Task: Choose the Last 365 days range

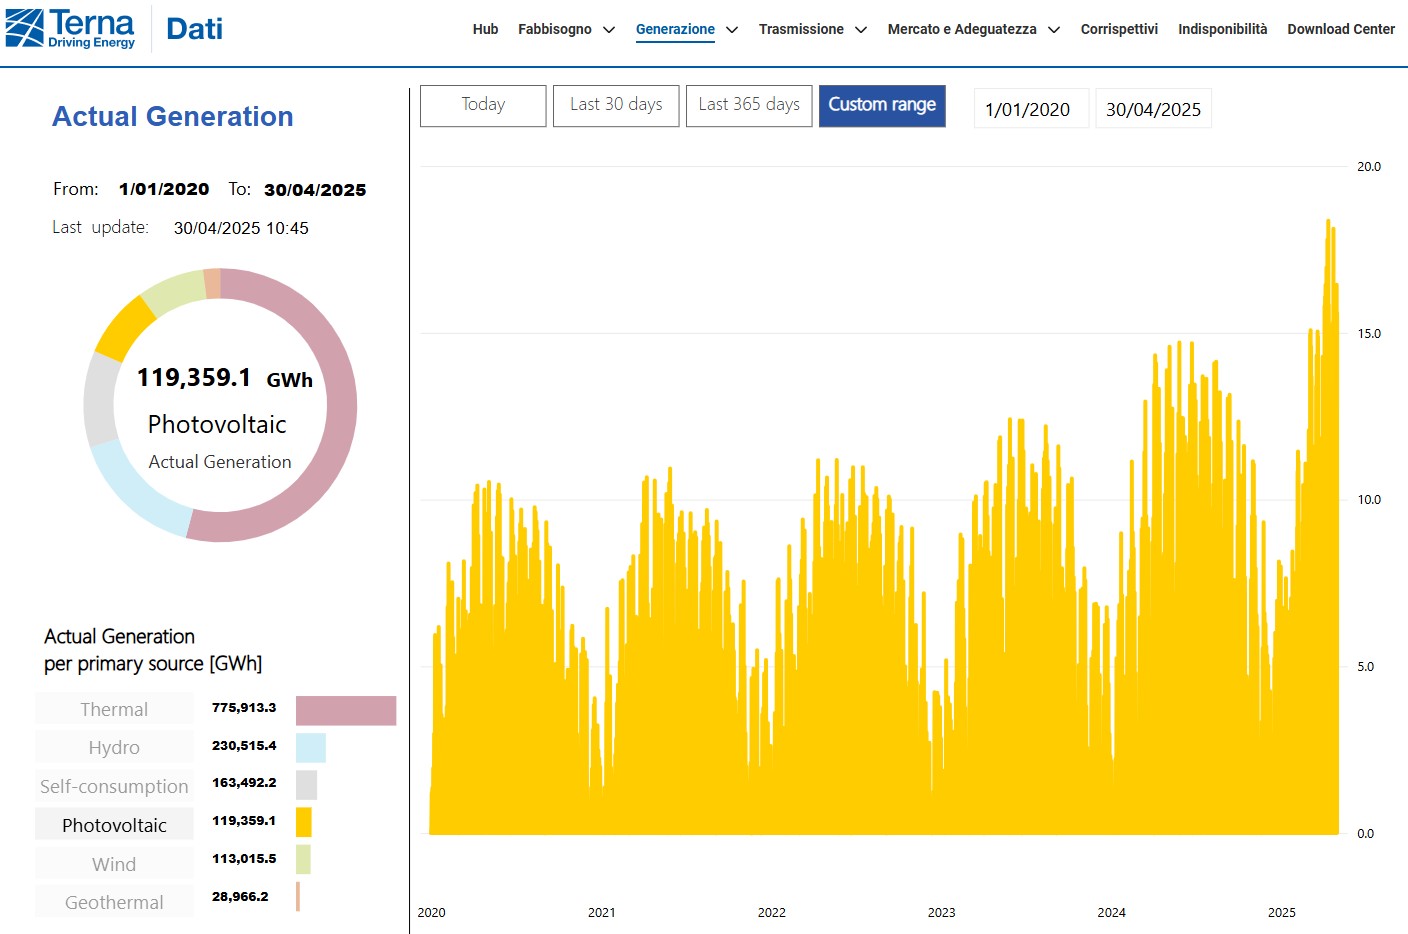Action: tap(749, 105)
